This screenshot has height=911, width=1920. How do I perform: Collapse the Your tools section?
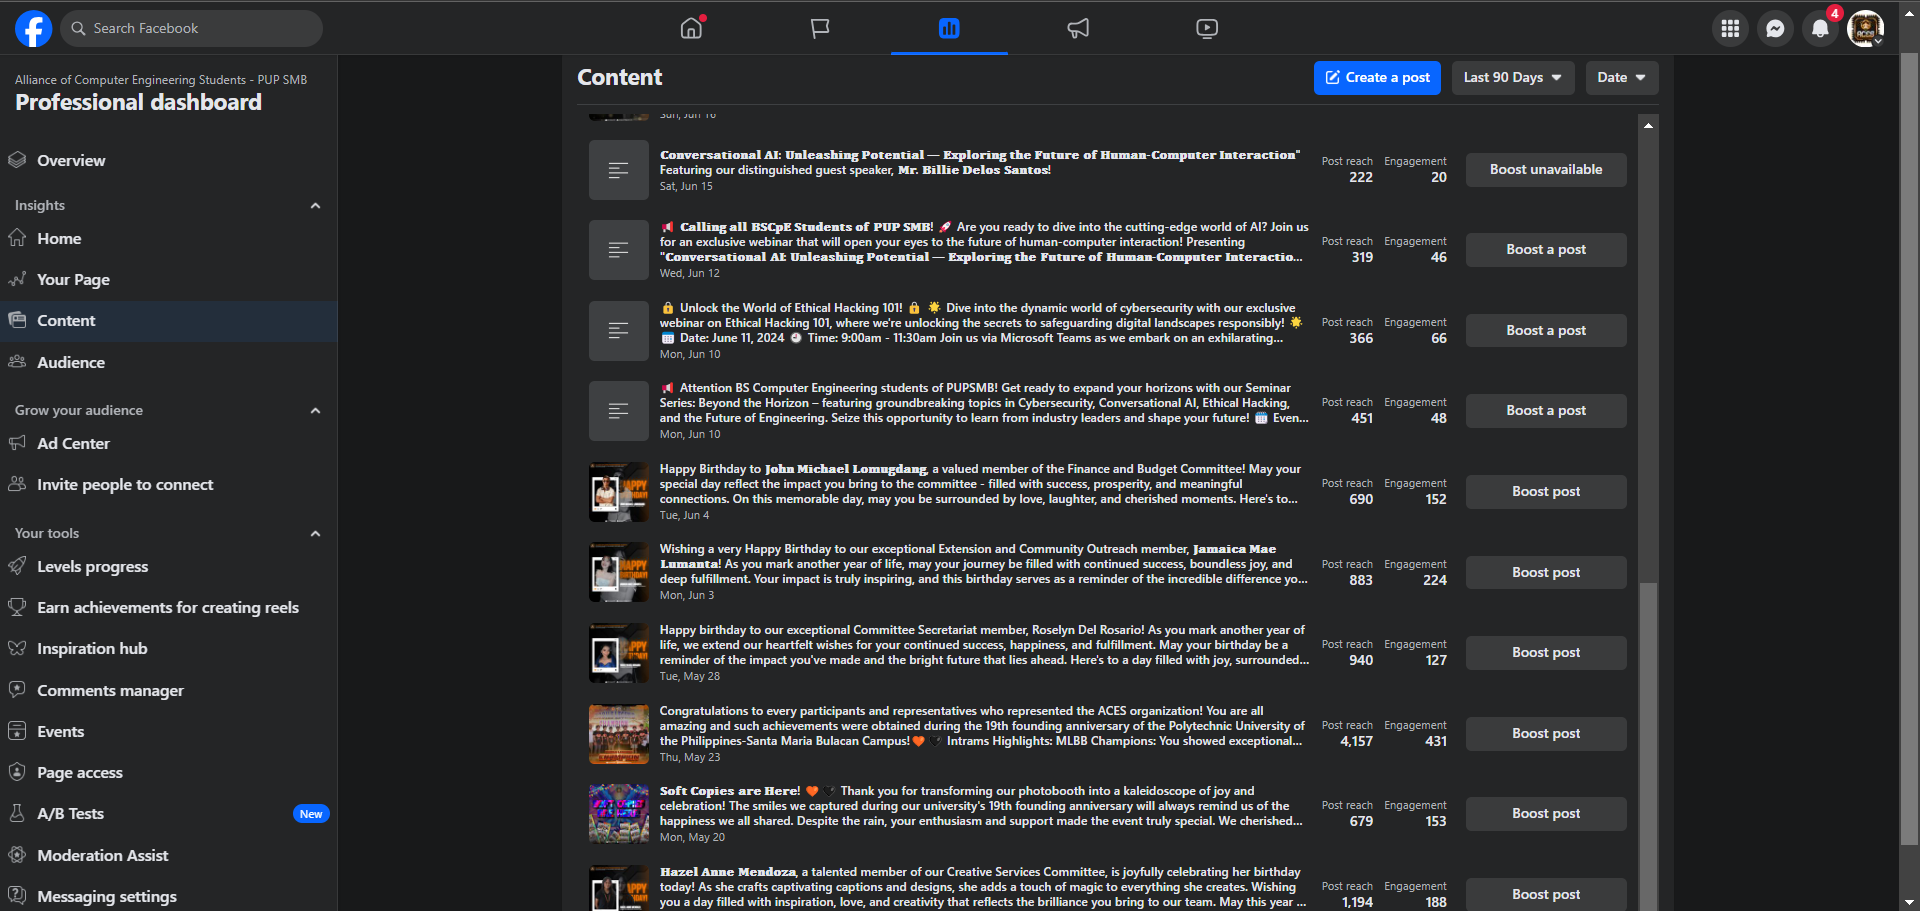click(315, 533)
